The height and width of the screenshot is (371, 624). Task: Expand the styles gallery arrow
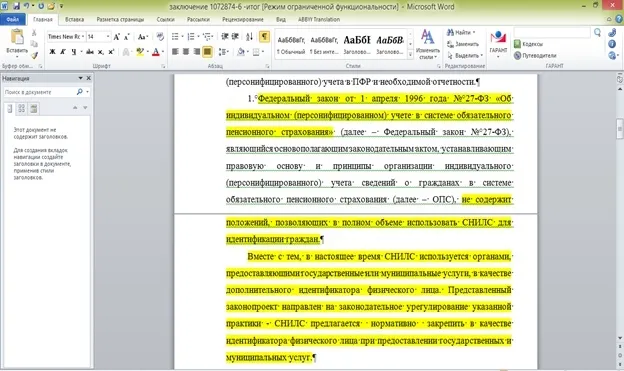410,55
